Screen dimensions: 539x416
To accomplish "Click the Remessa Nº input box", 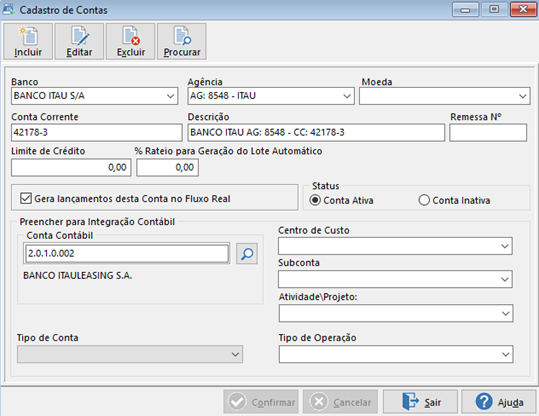I will [x=488, y=132].
